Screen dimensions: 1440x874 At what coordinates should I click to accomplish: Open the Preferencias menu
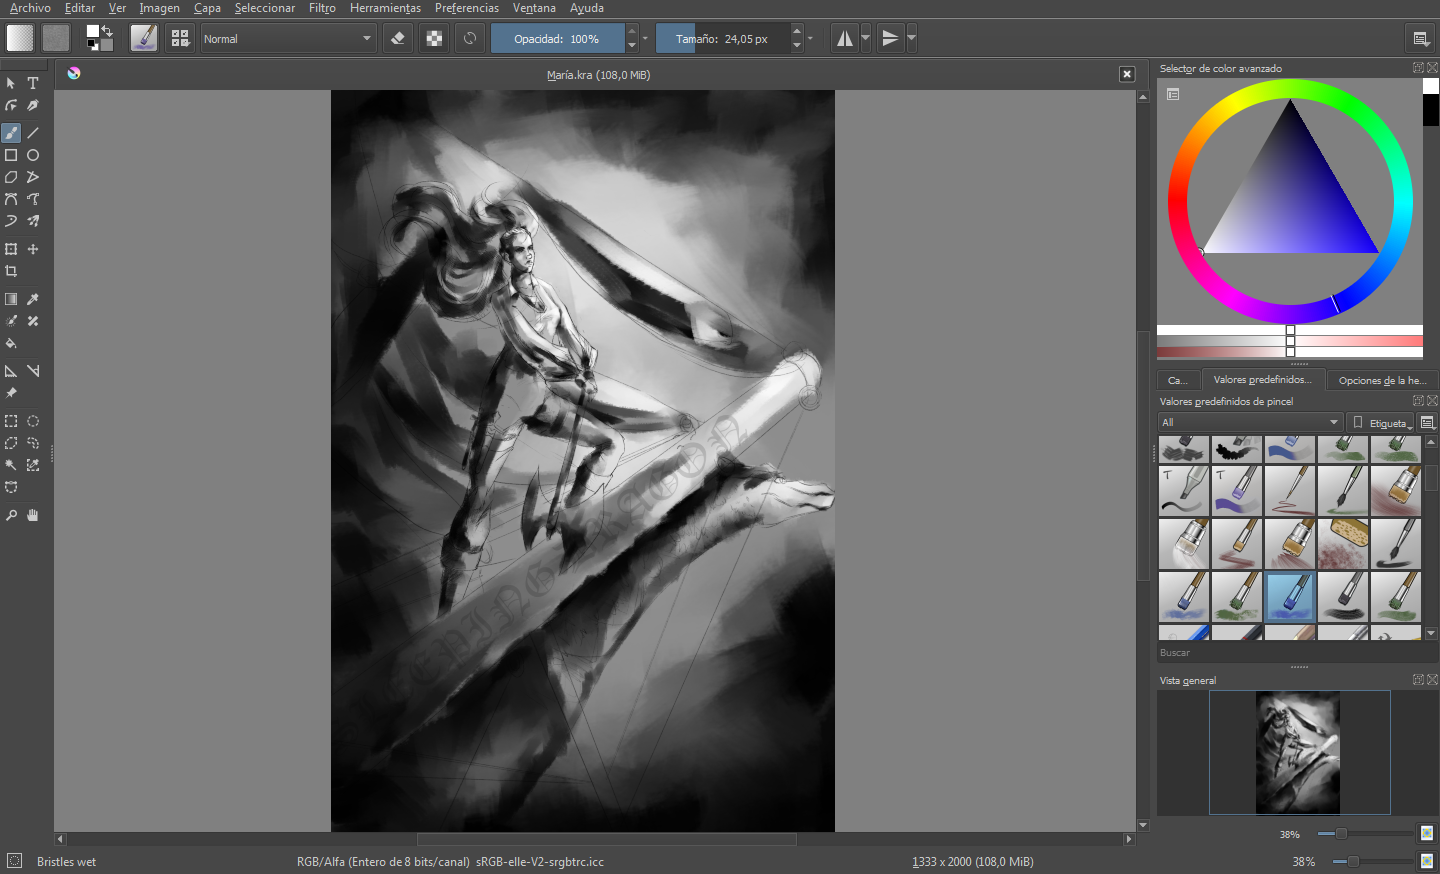[x=467, y=8]
